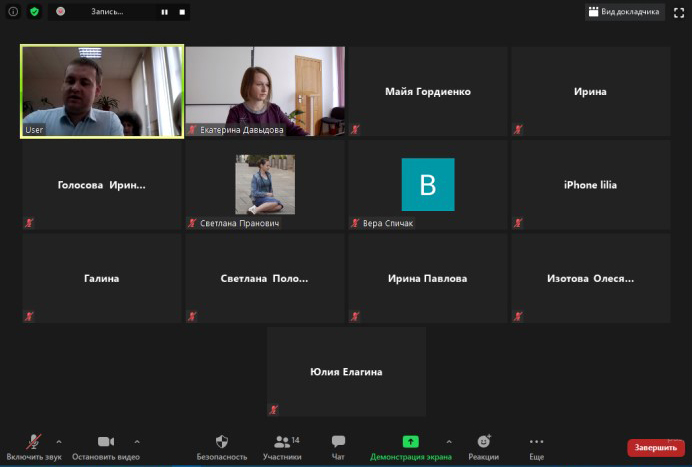Select Светлана Поло... participant tile
Screen dimensions: 692x467
[265, 278]
